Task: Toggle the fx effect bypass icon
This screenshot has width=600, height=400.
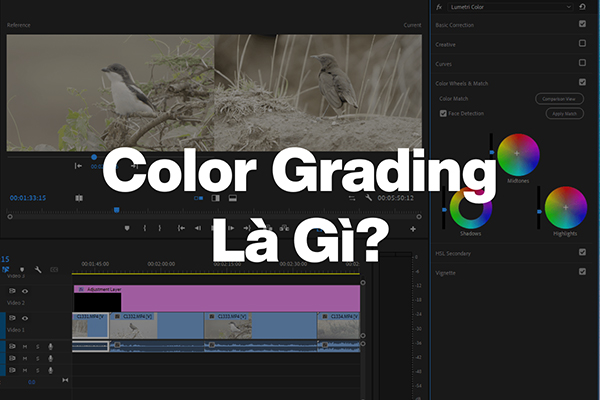Action: 439,7
